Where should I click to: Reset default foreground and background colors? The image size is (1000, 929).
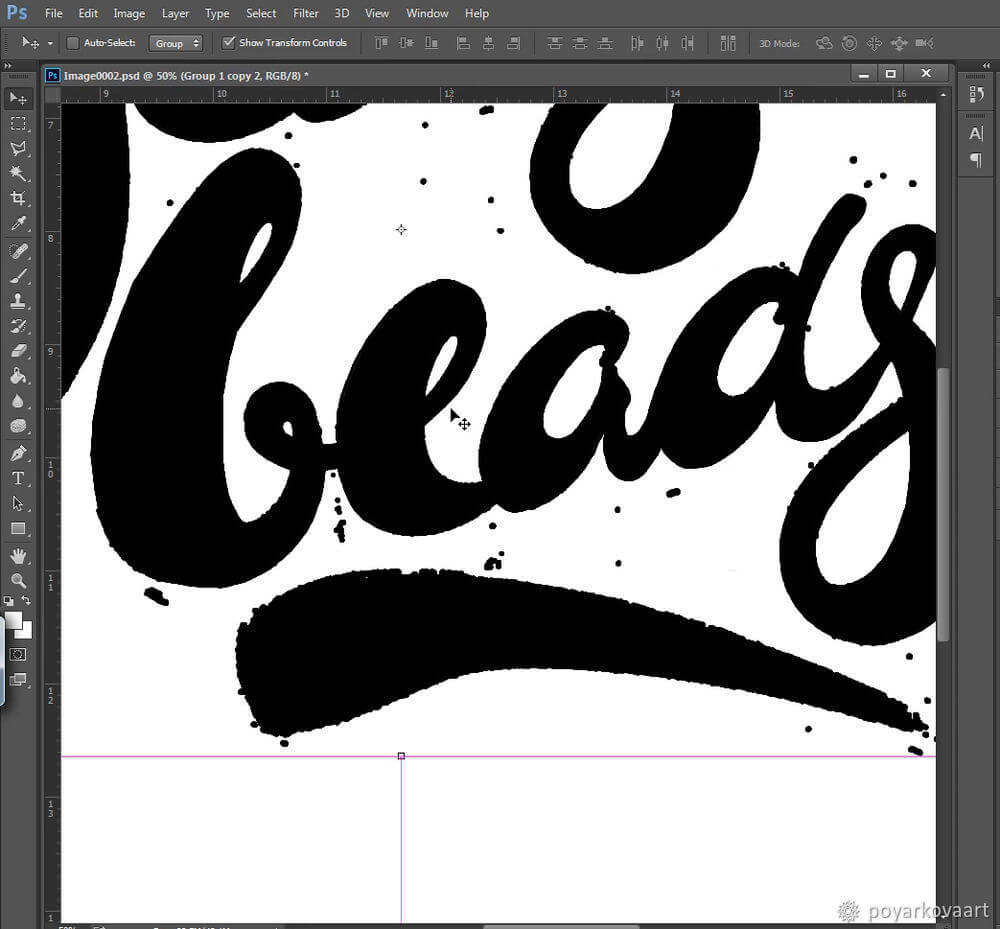tap(8, 600)
